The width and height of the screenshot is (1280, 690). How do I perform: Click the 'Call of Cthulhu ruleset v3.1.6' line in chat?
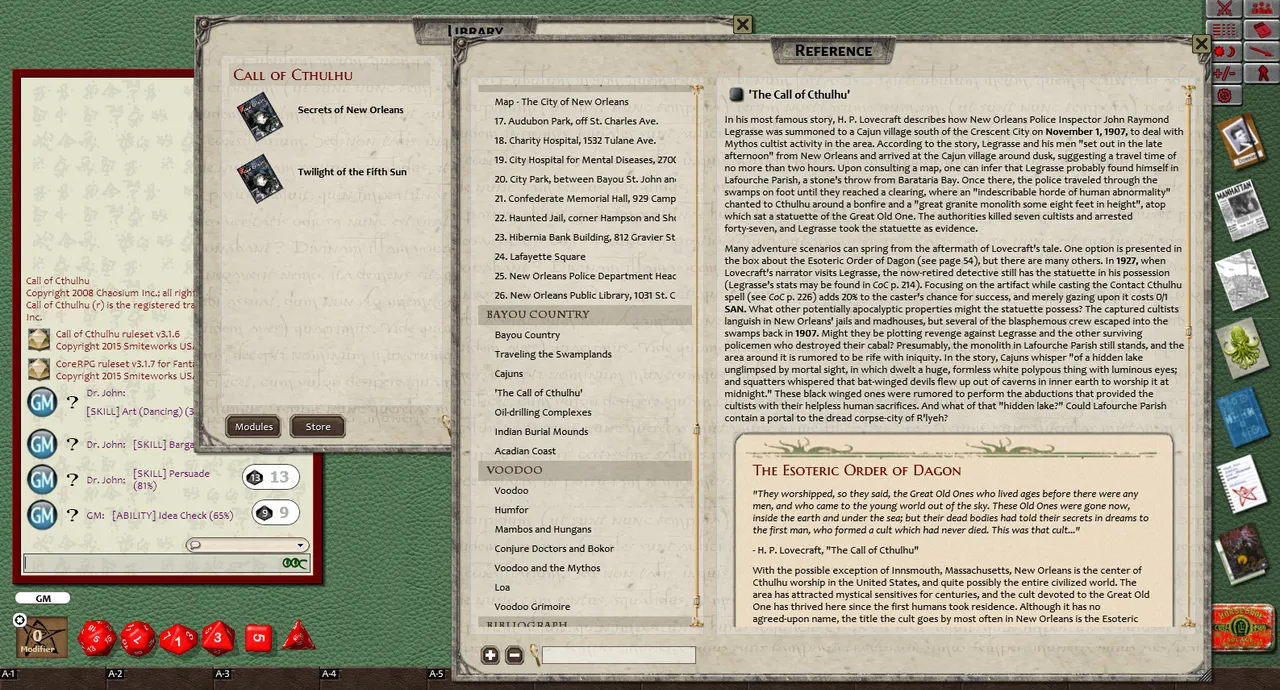(118, 334)
